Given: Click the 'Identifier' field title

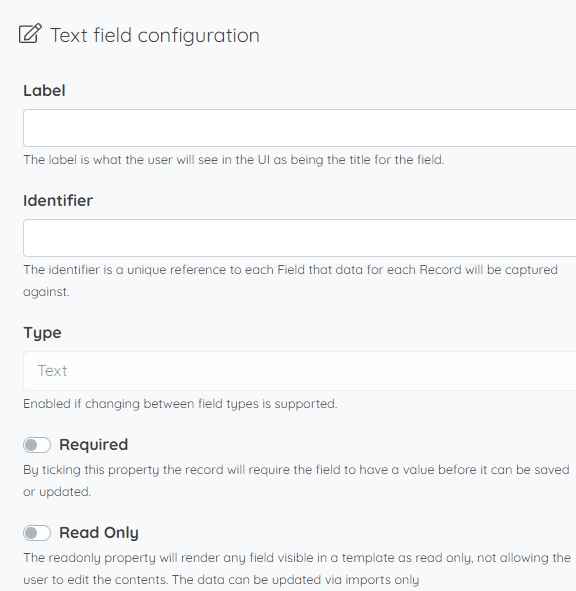Looking at the screenshot, I should point(58,201).
